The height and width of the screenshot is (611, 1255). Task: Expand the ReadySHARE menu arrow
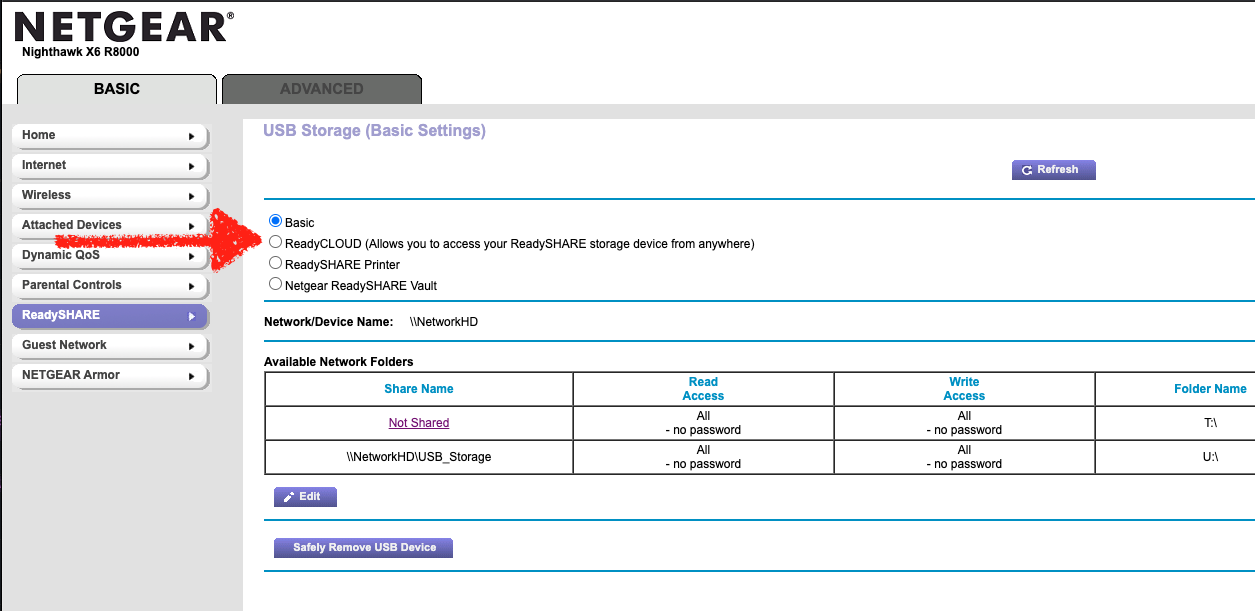pyautogui.click(x=191, y=316)
